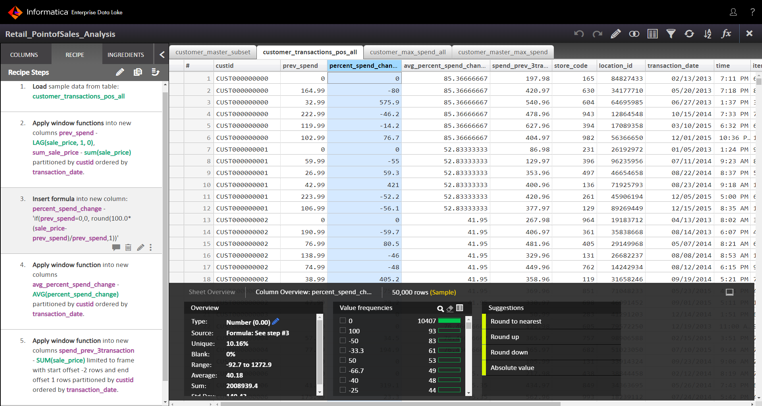Click the percent_spend_change column header
The image size is (762, 406).
(363, 66)
